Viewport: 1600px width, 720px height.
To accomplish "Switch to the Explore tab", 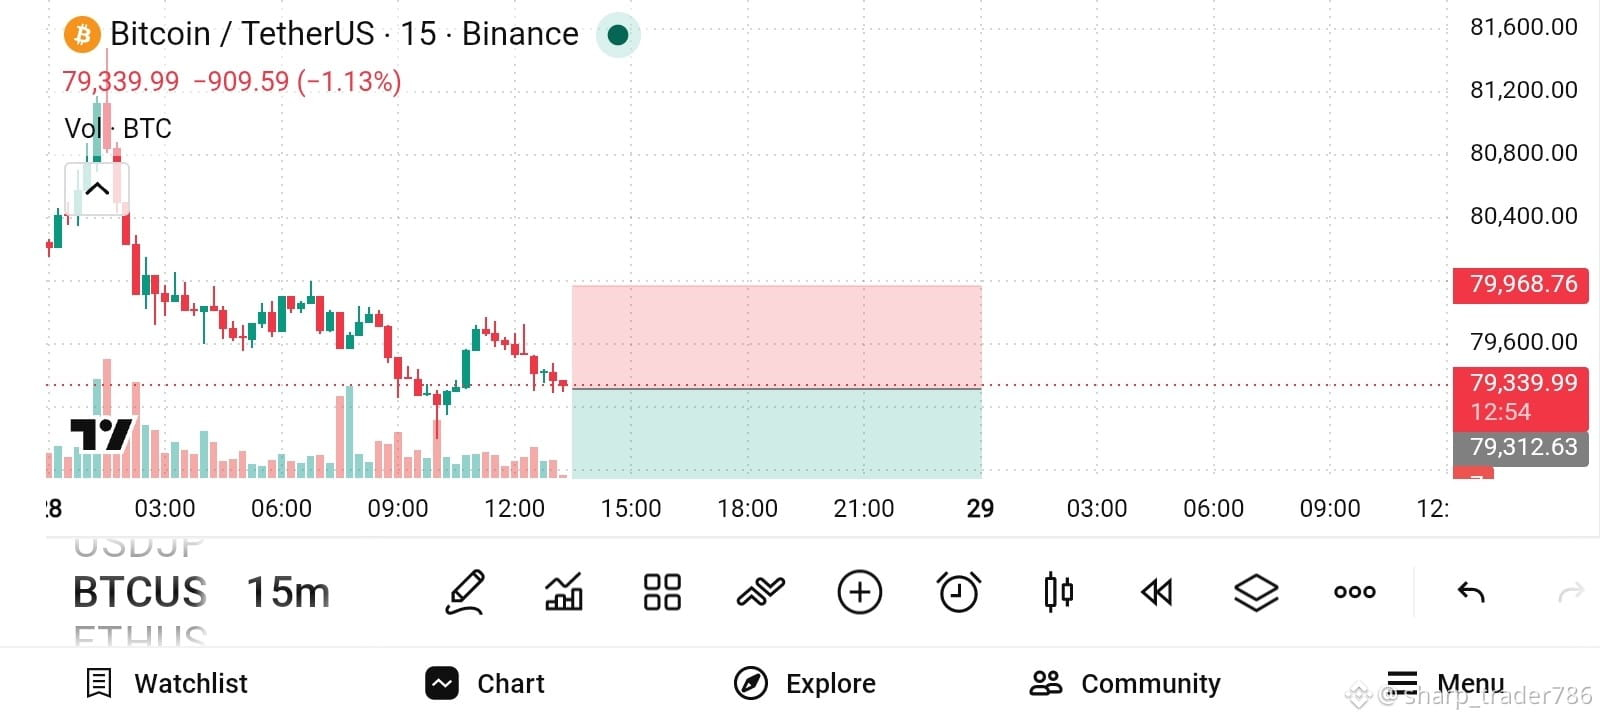I will [805, 683].
